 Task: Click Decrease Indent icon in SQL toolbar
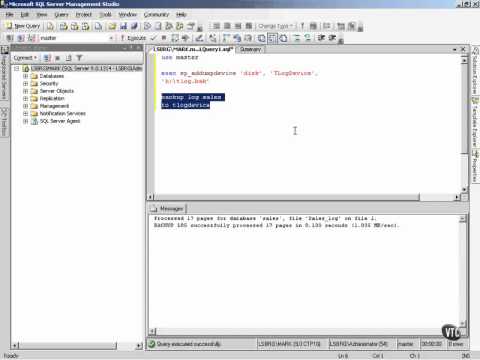(x=321, y=38)
